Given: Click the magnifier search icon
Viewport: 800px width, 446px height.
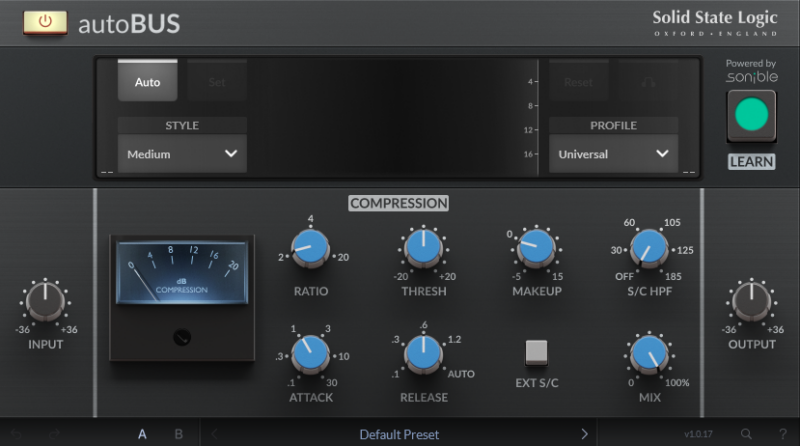Looking at the screenshot, I should [x=746, y=434].
